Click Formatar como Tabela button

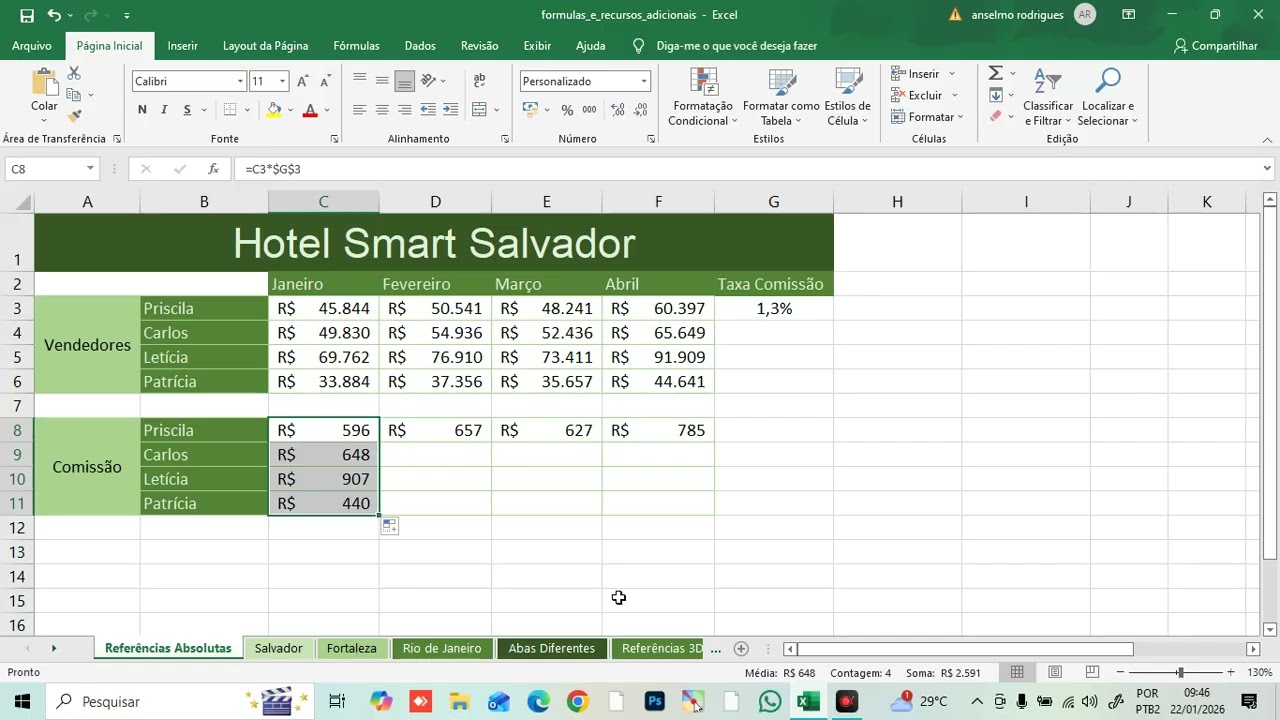[781, 98]
